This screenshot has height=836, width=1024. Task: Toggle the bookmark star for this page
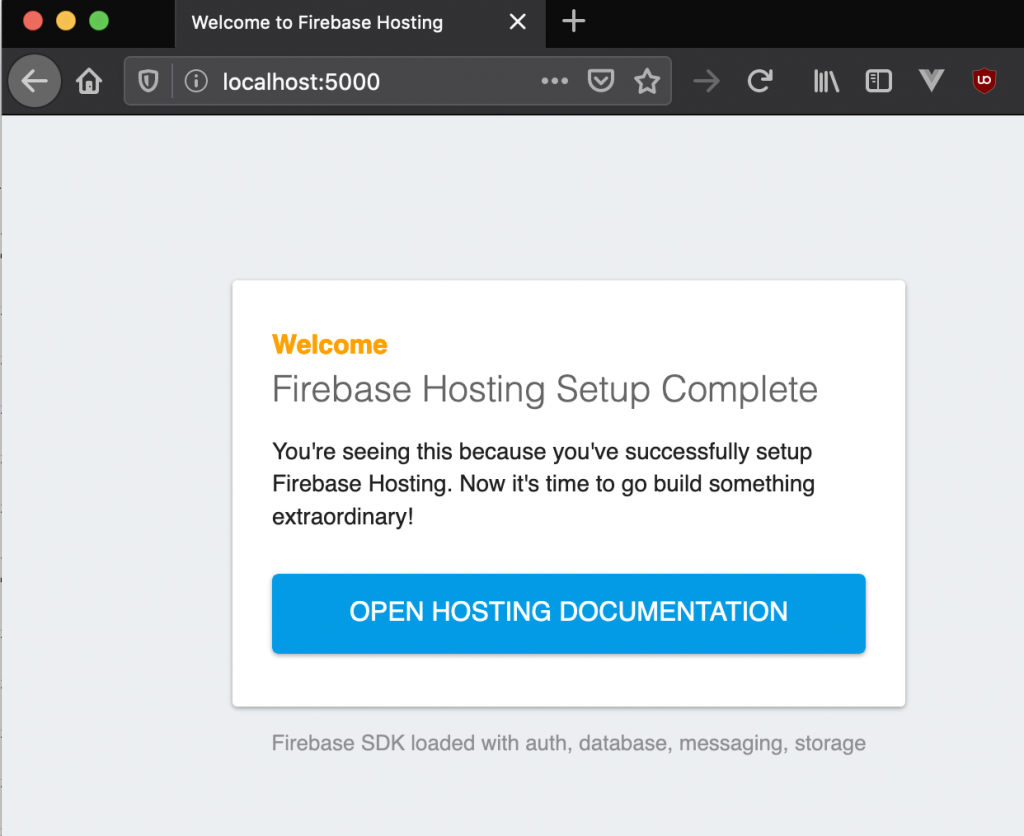click(x=647, y=81)
